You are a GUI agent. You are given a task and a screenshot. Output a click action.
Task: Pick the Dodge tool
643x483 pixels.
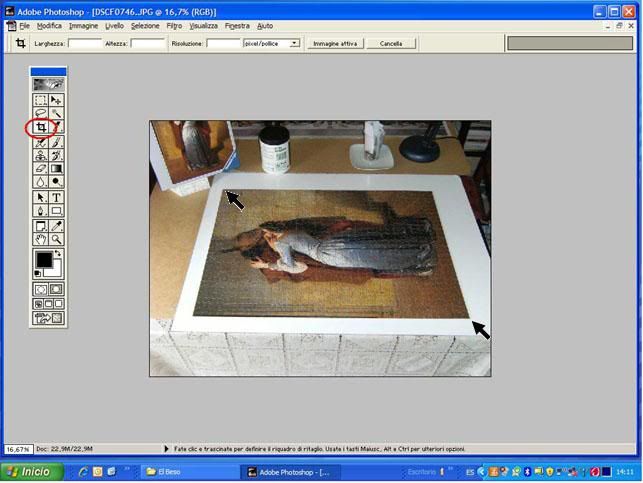[x=56, y=181]
